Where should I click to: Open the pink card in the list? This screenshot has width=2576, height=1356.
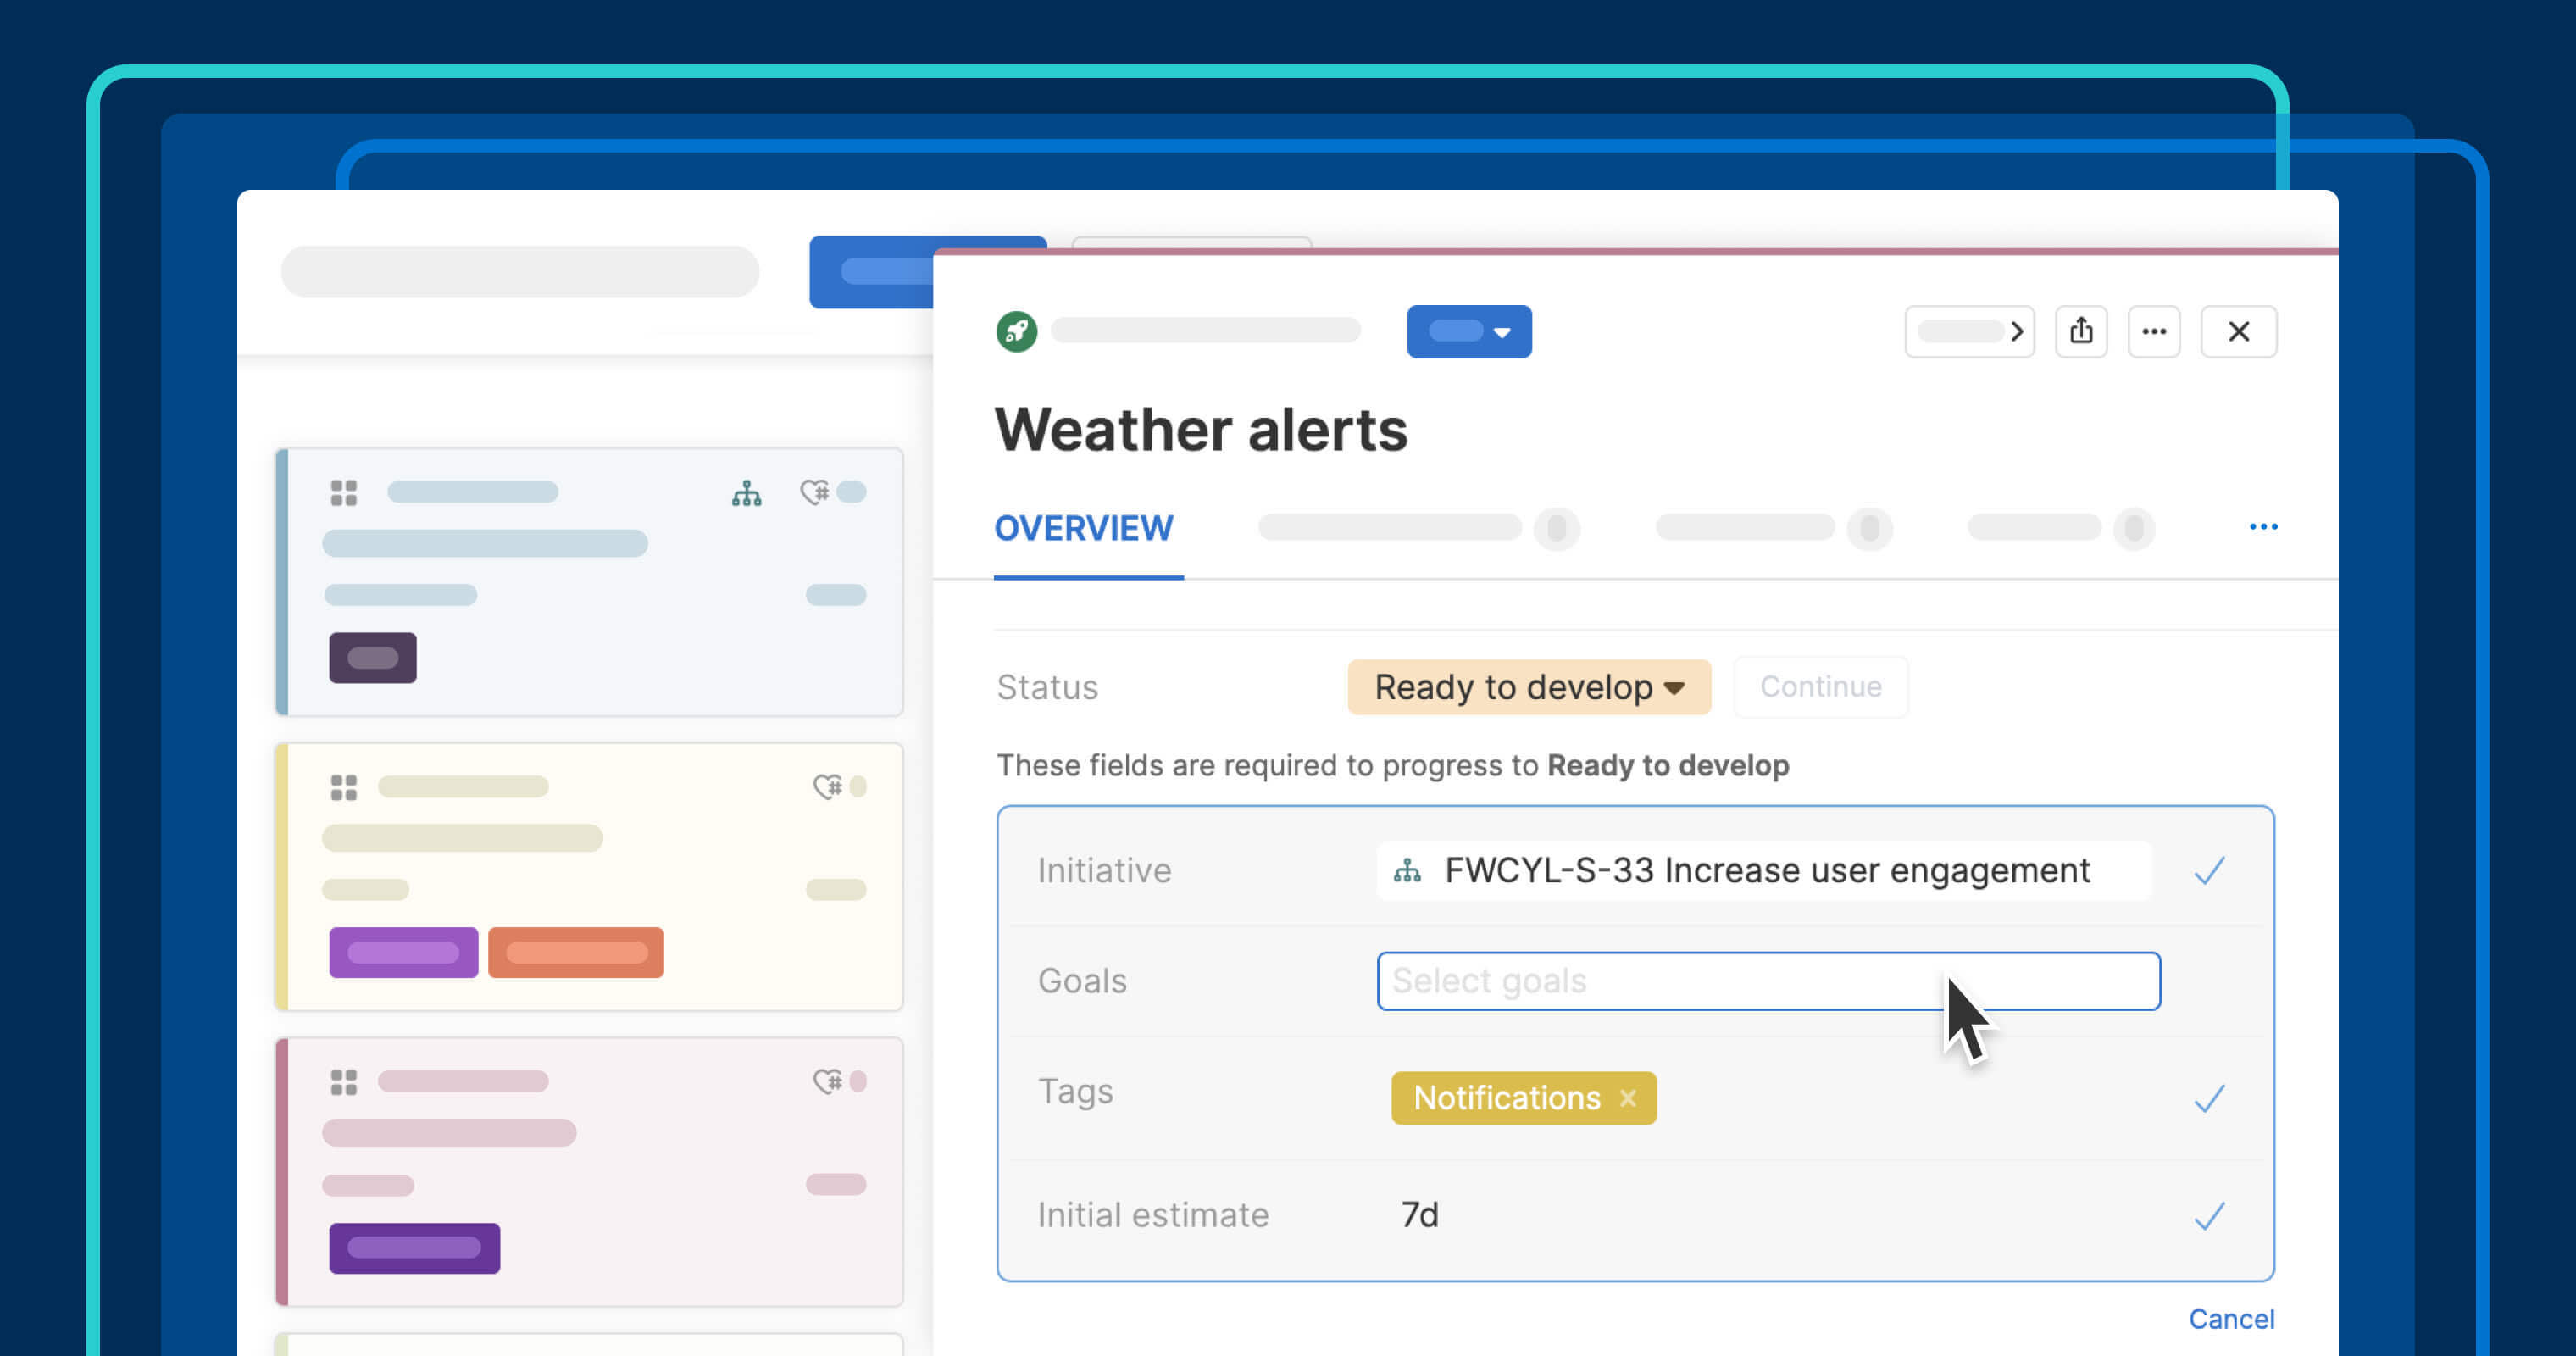pyautogui.click(x=589, y=1172)
